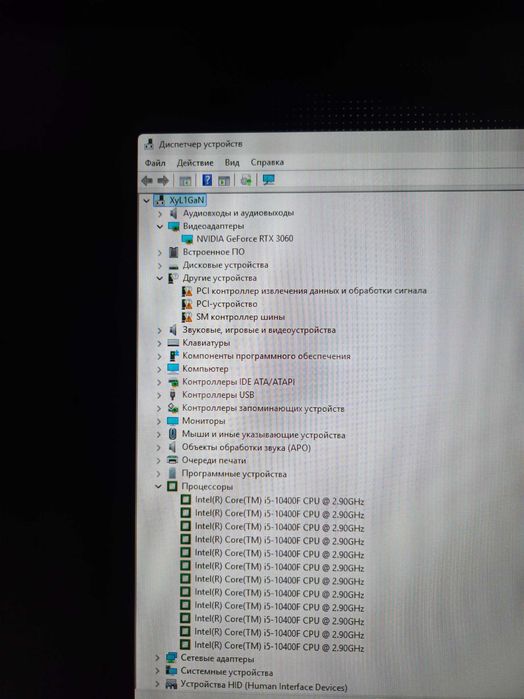This screenshot has height=699, width=524.
Task: Select Мыши и иные указывающие устройства
Action: (x=264, y=435)
